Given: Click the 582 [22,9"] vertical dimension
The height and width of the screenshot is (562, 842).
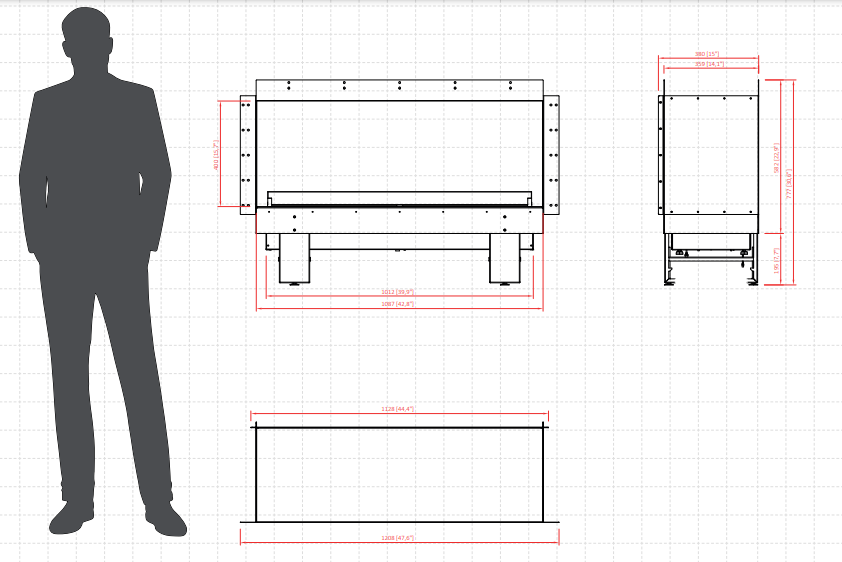Looking at the screenshot, I should pos(776,158).
